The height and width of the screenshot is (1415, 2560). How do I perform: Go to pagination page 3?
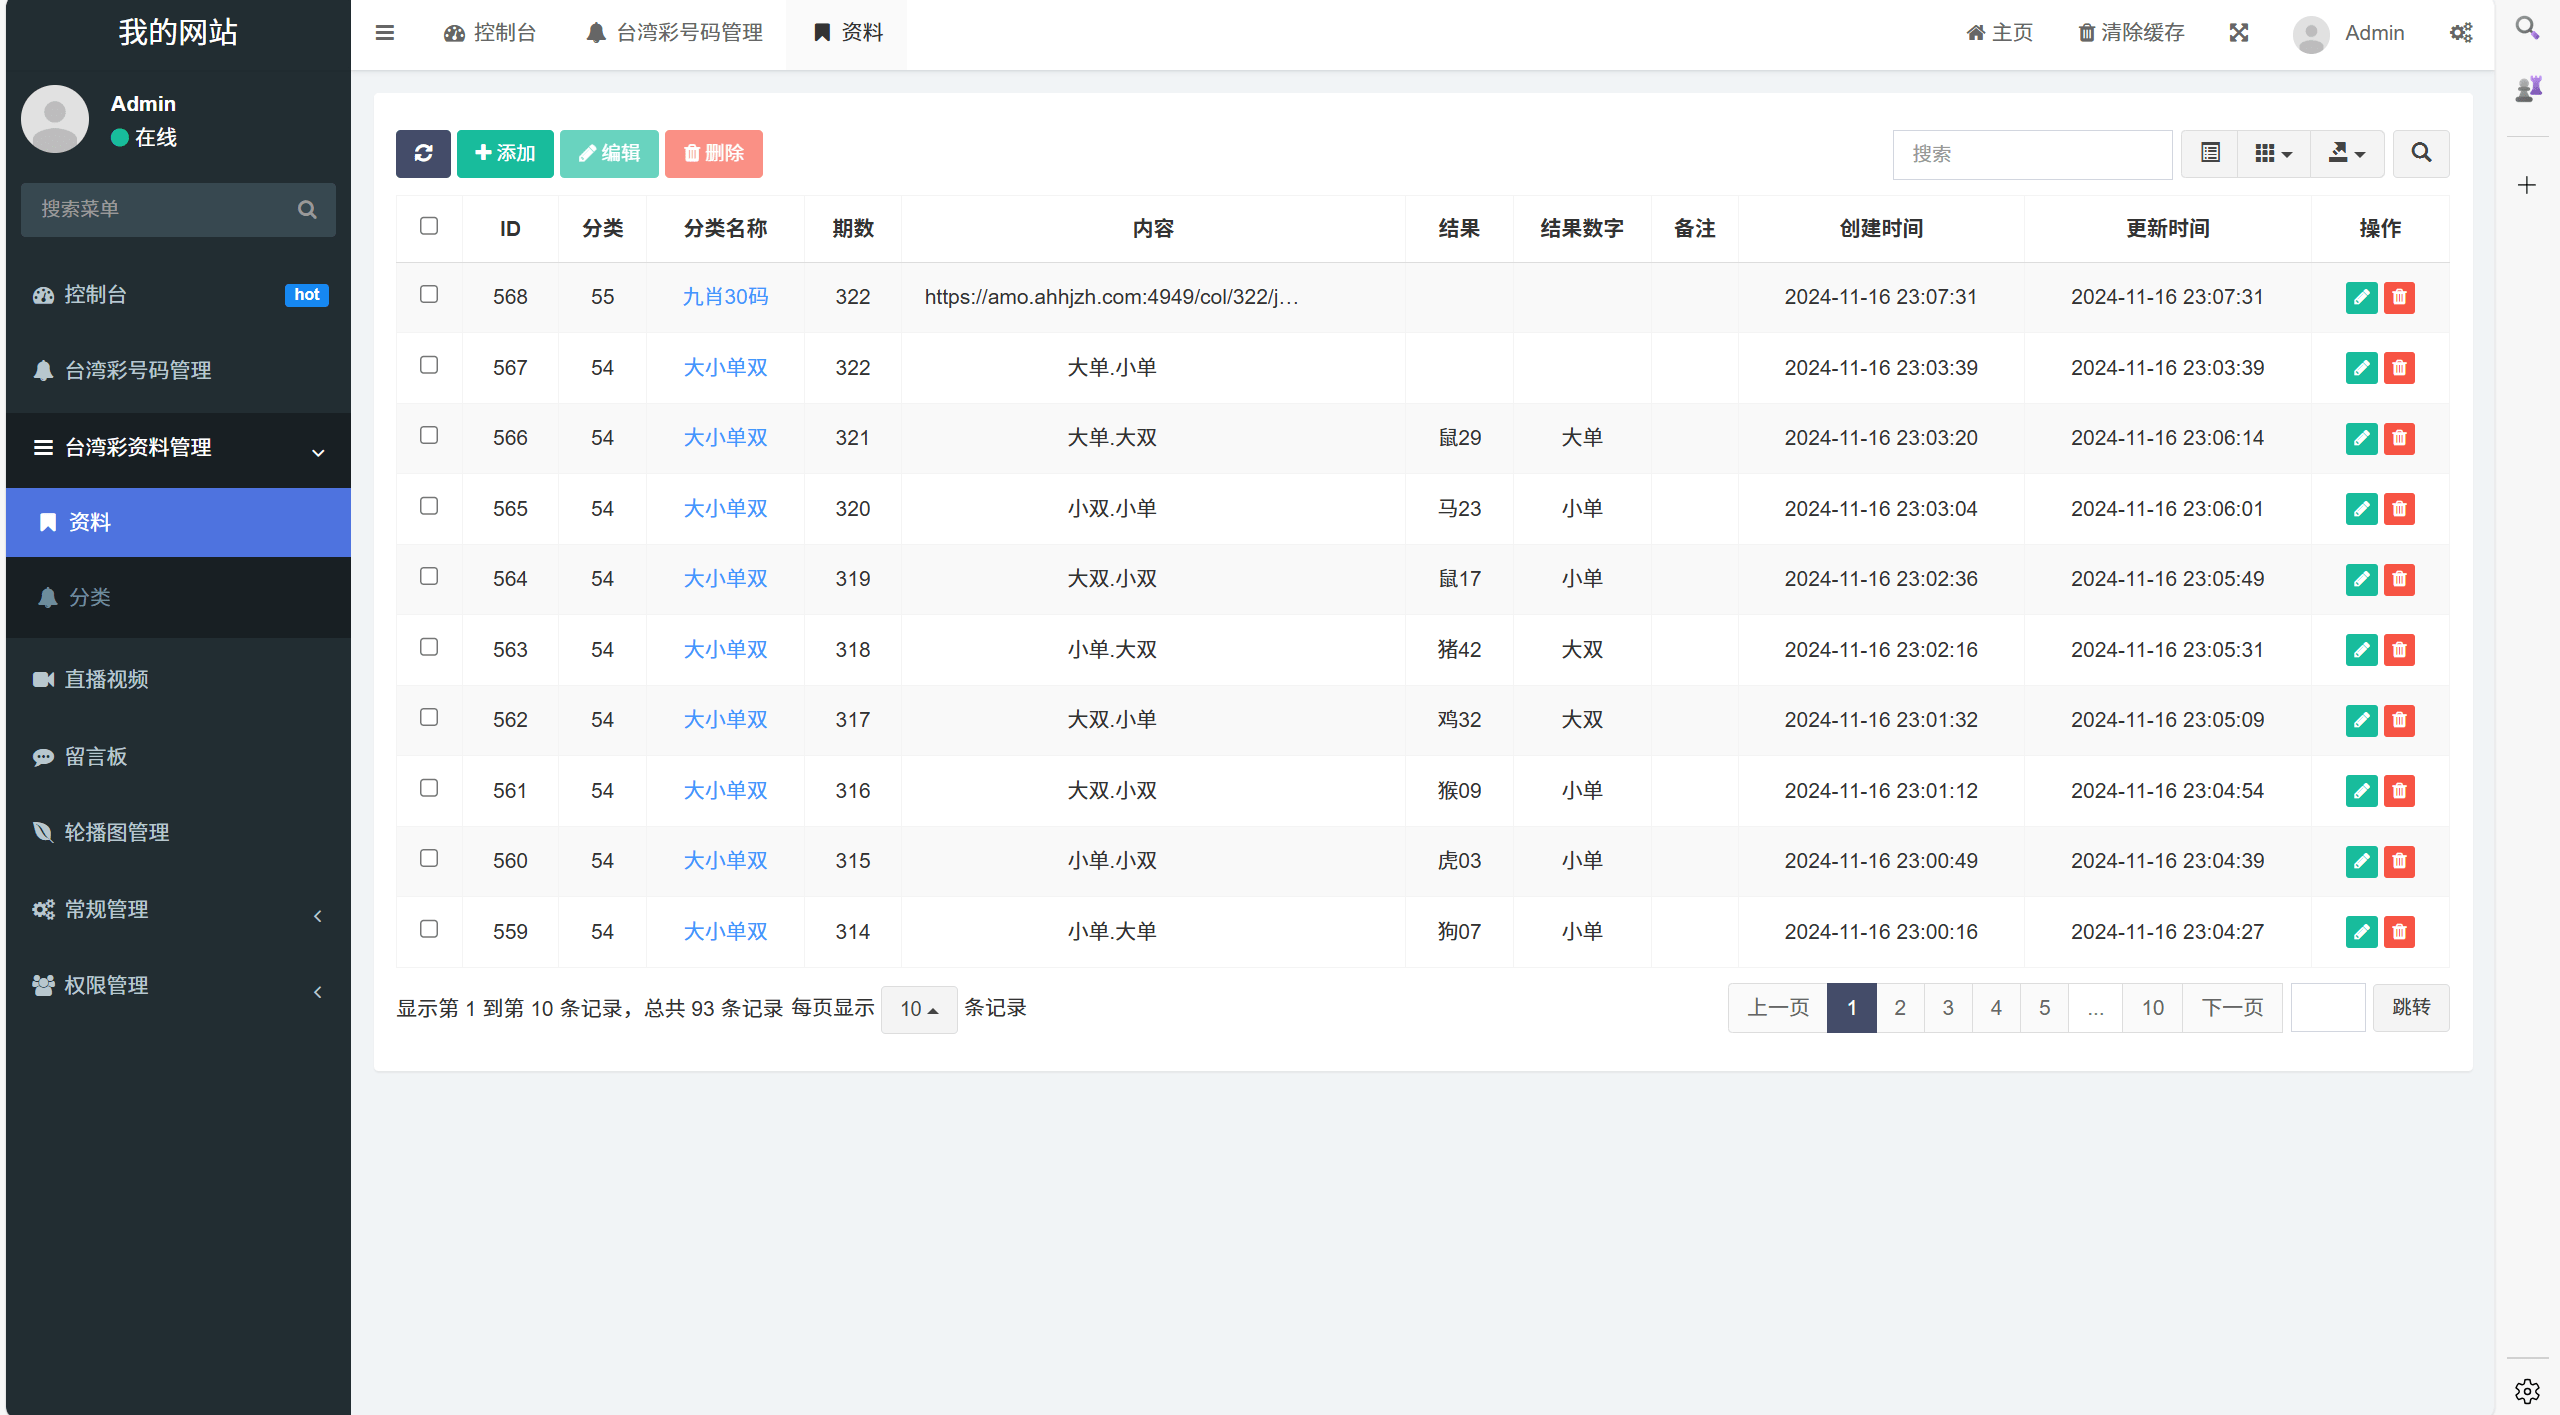click(1948, 1008)
